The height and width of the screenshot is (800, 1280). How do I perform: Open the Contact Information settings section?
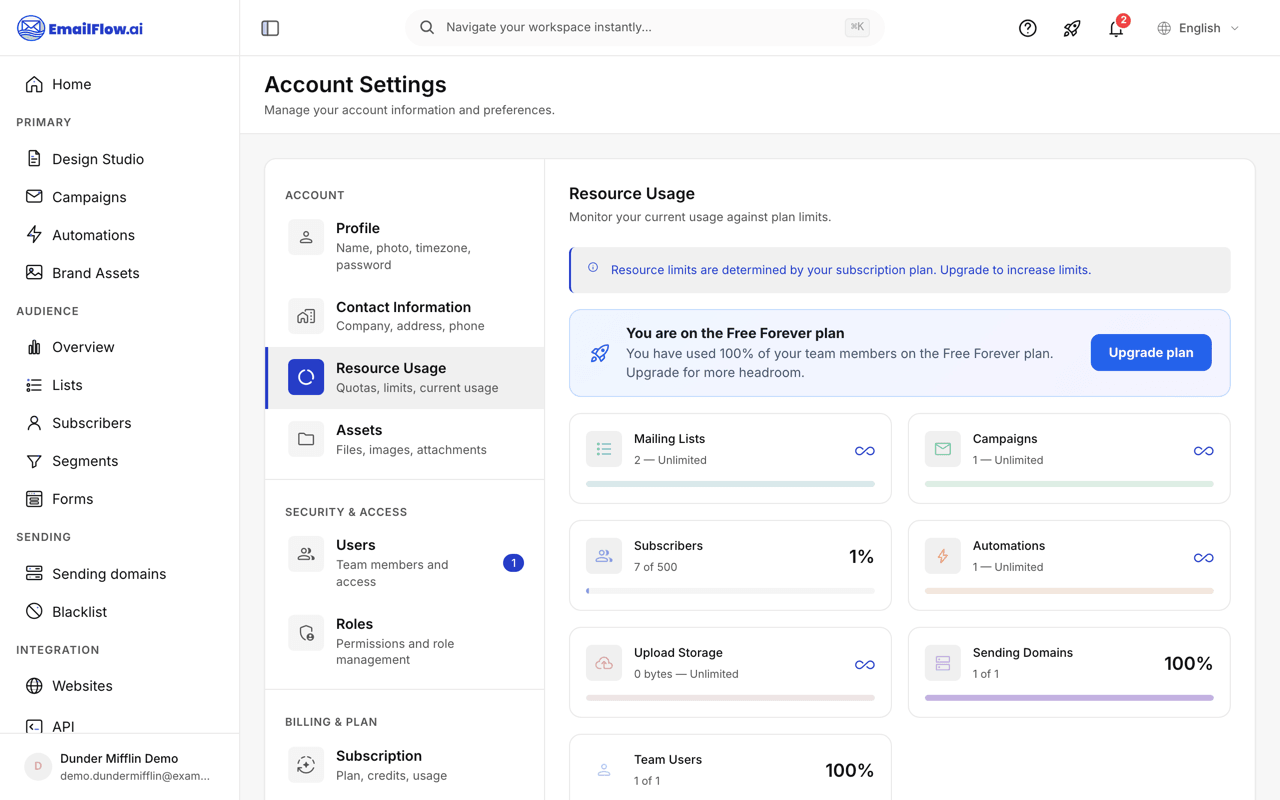[405, 316]
